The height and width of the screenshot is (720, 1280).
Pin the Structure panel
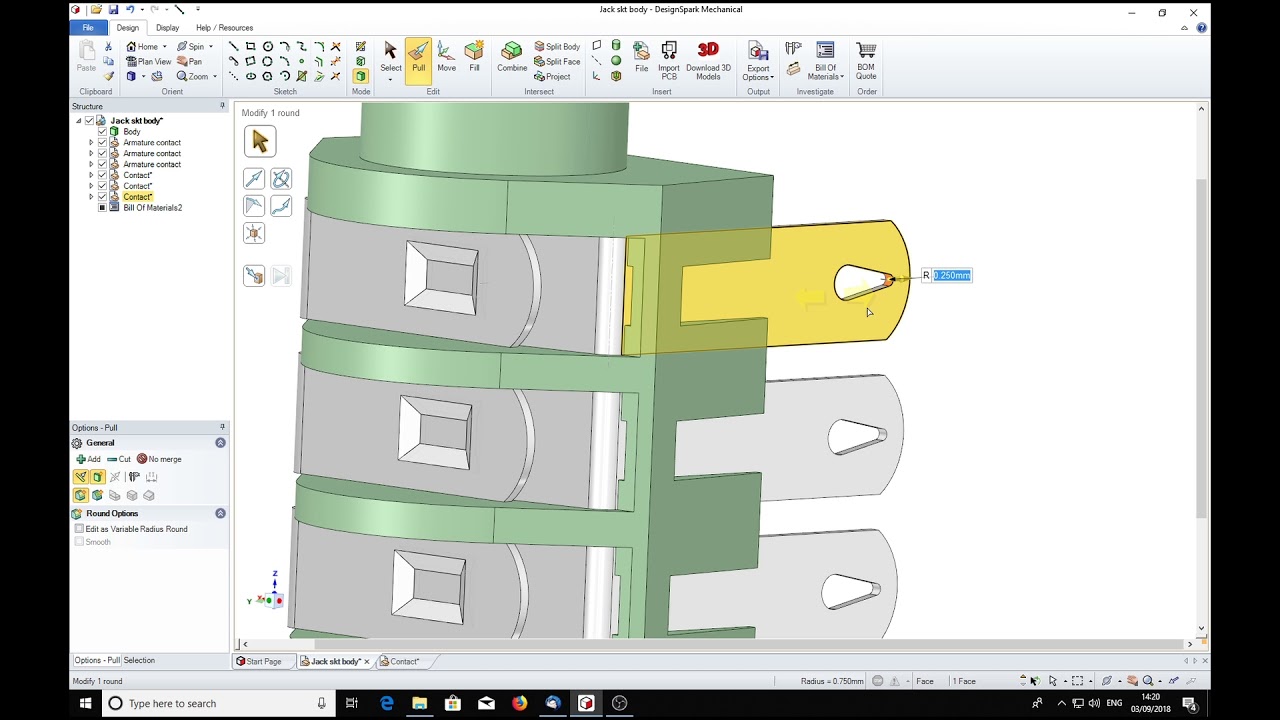tap(222, 106)
